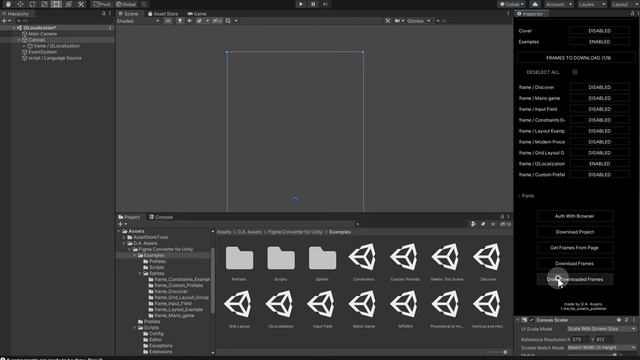Pause the game playback

pyautogui.click(x=313, y=4)
